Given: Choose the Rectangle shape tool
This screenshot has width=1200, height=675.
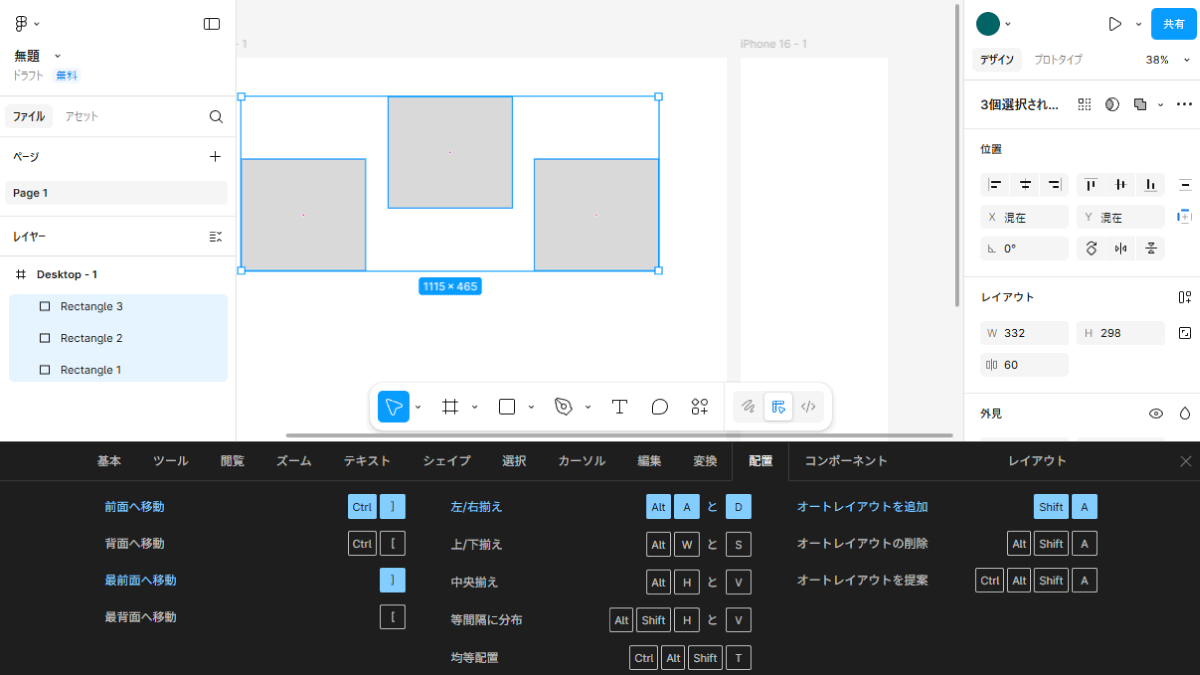Looking at the screenshot, I should [507, 407].
